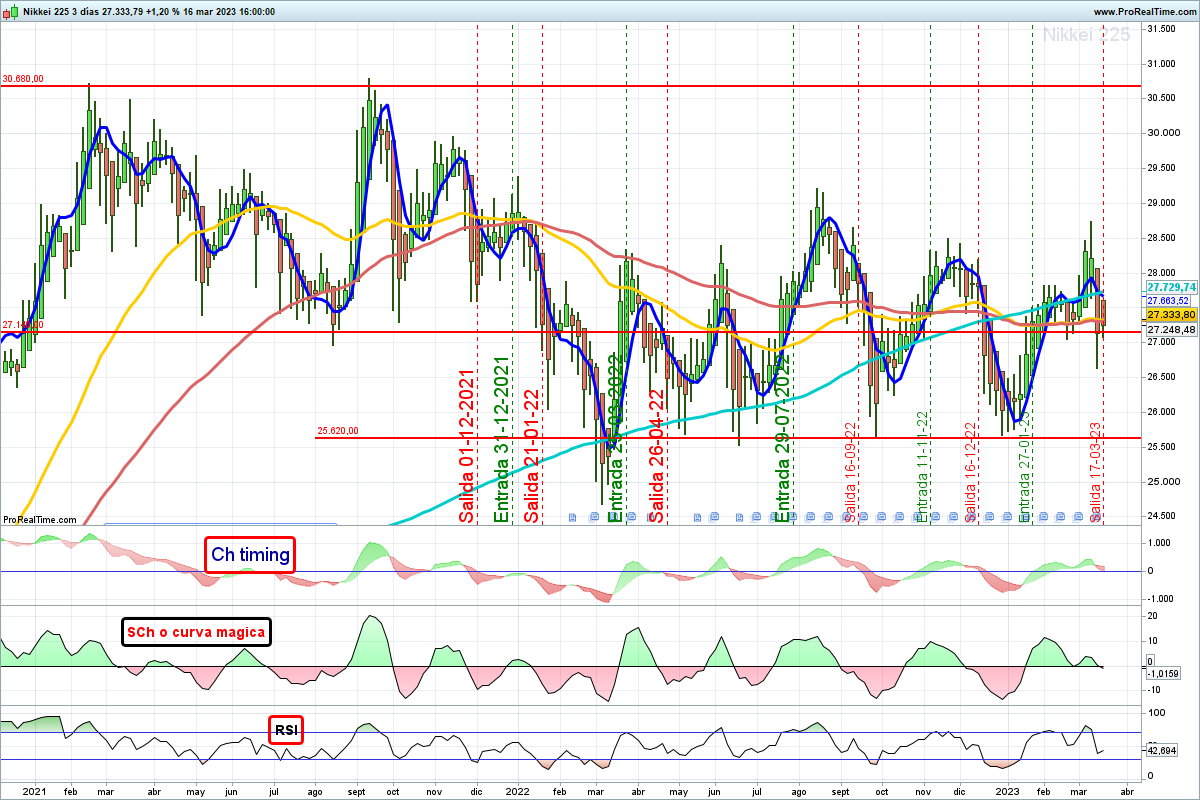Click the Ch timing indicator label
Viewport: 1200px width, 800px height.
pos(250,555)
